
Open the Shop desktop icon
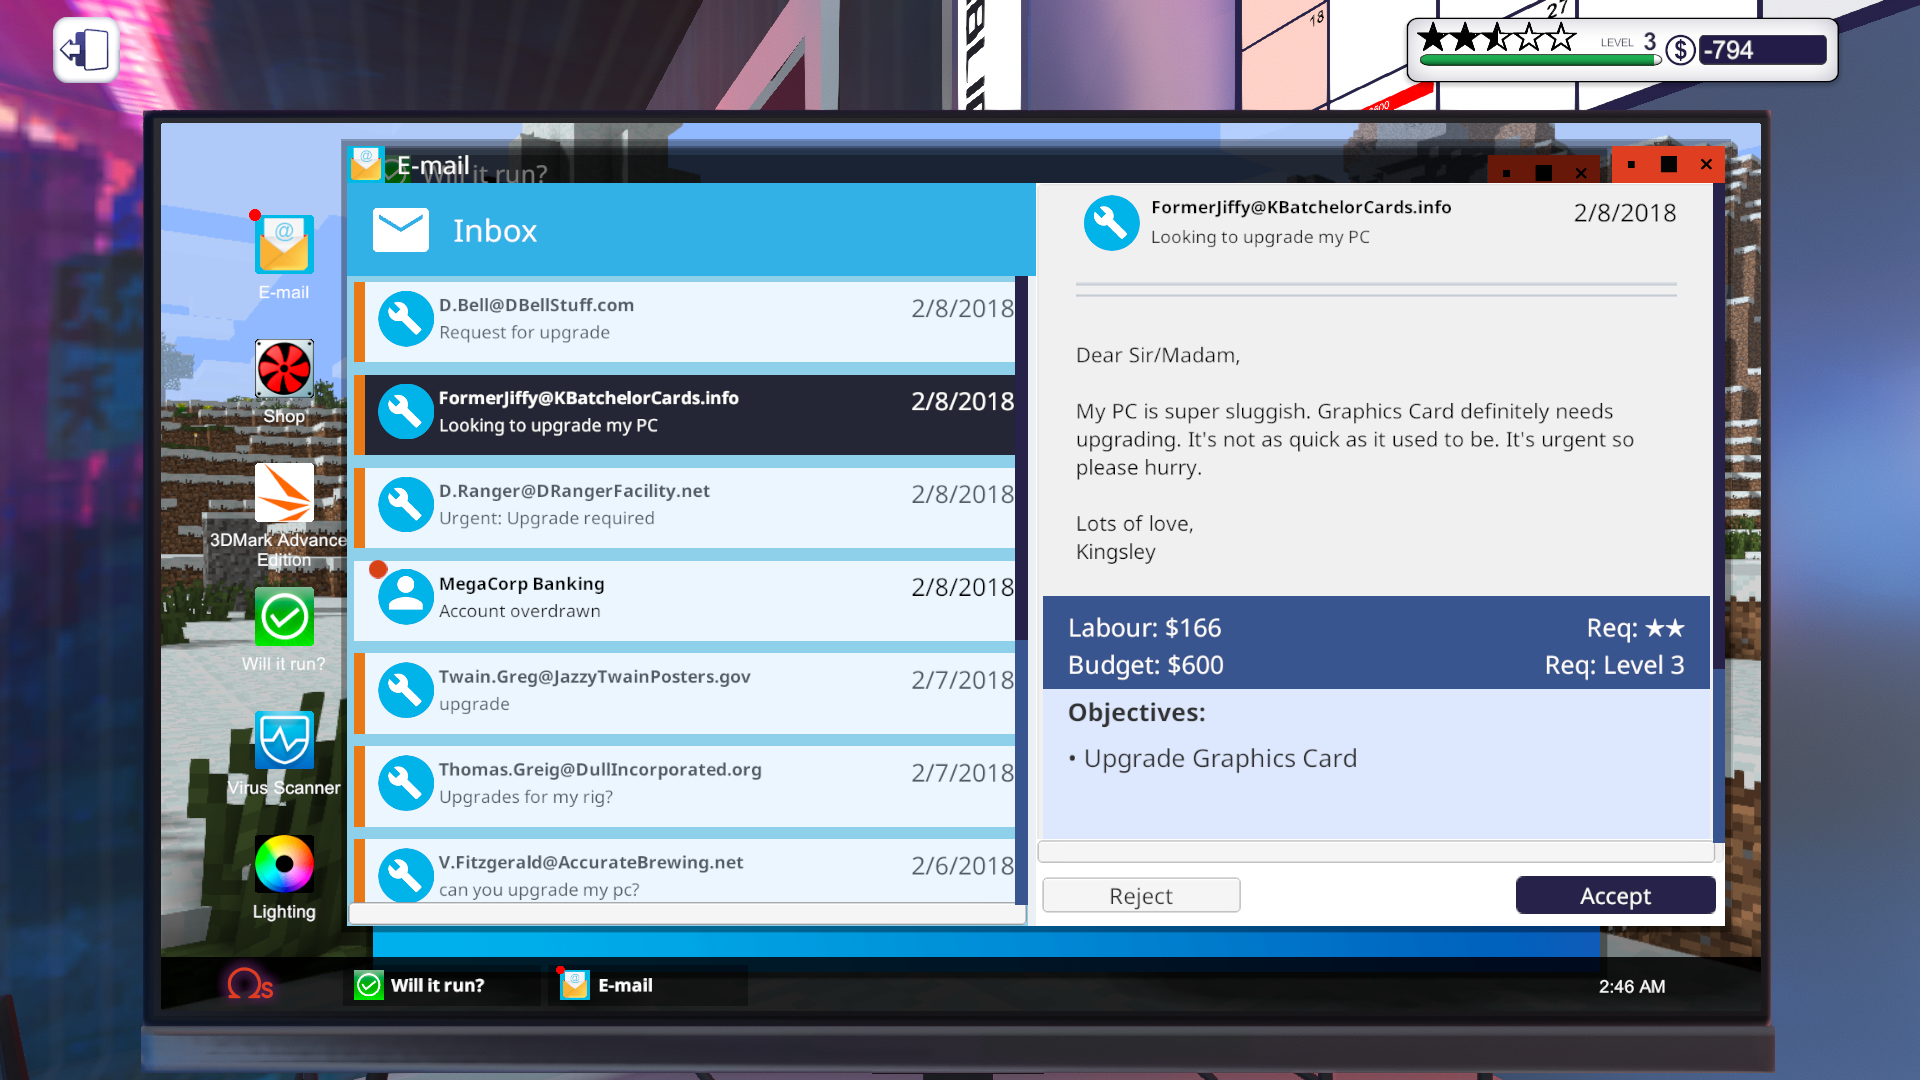coord(284,369)
